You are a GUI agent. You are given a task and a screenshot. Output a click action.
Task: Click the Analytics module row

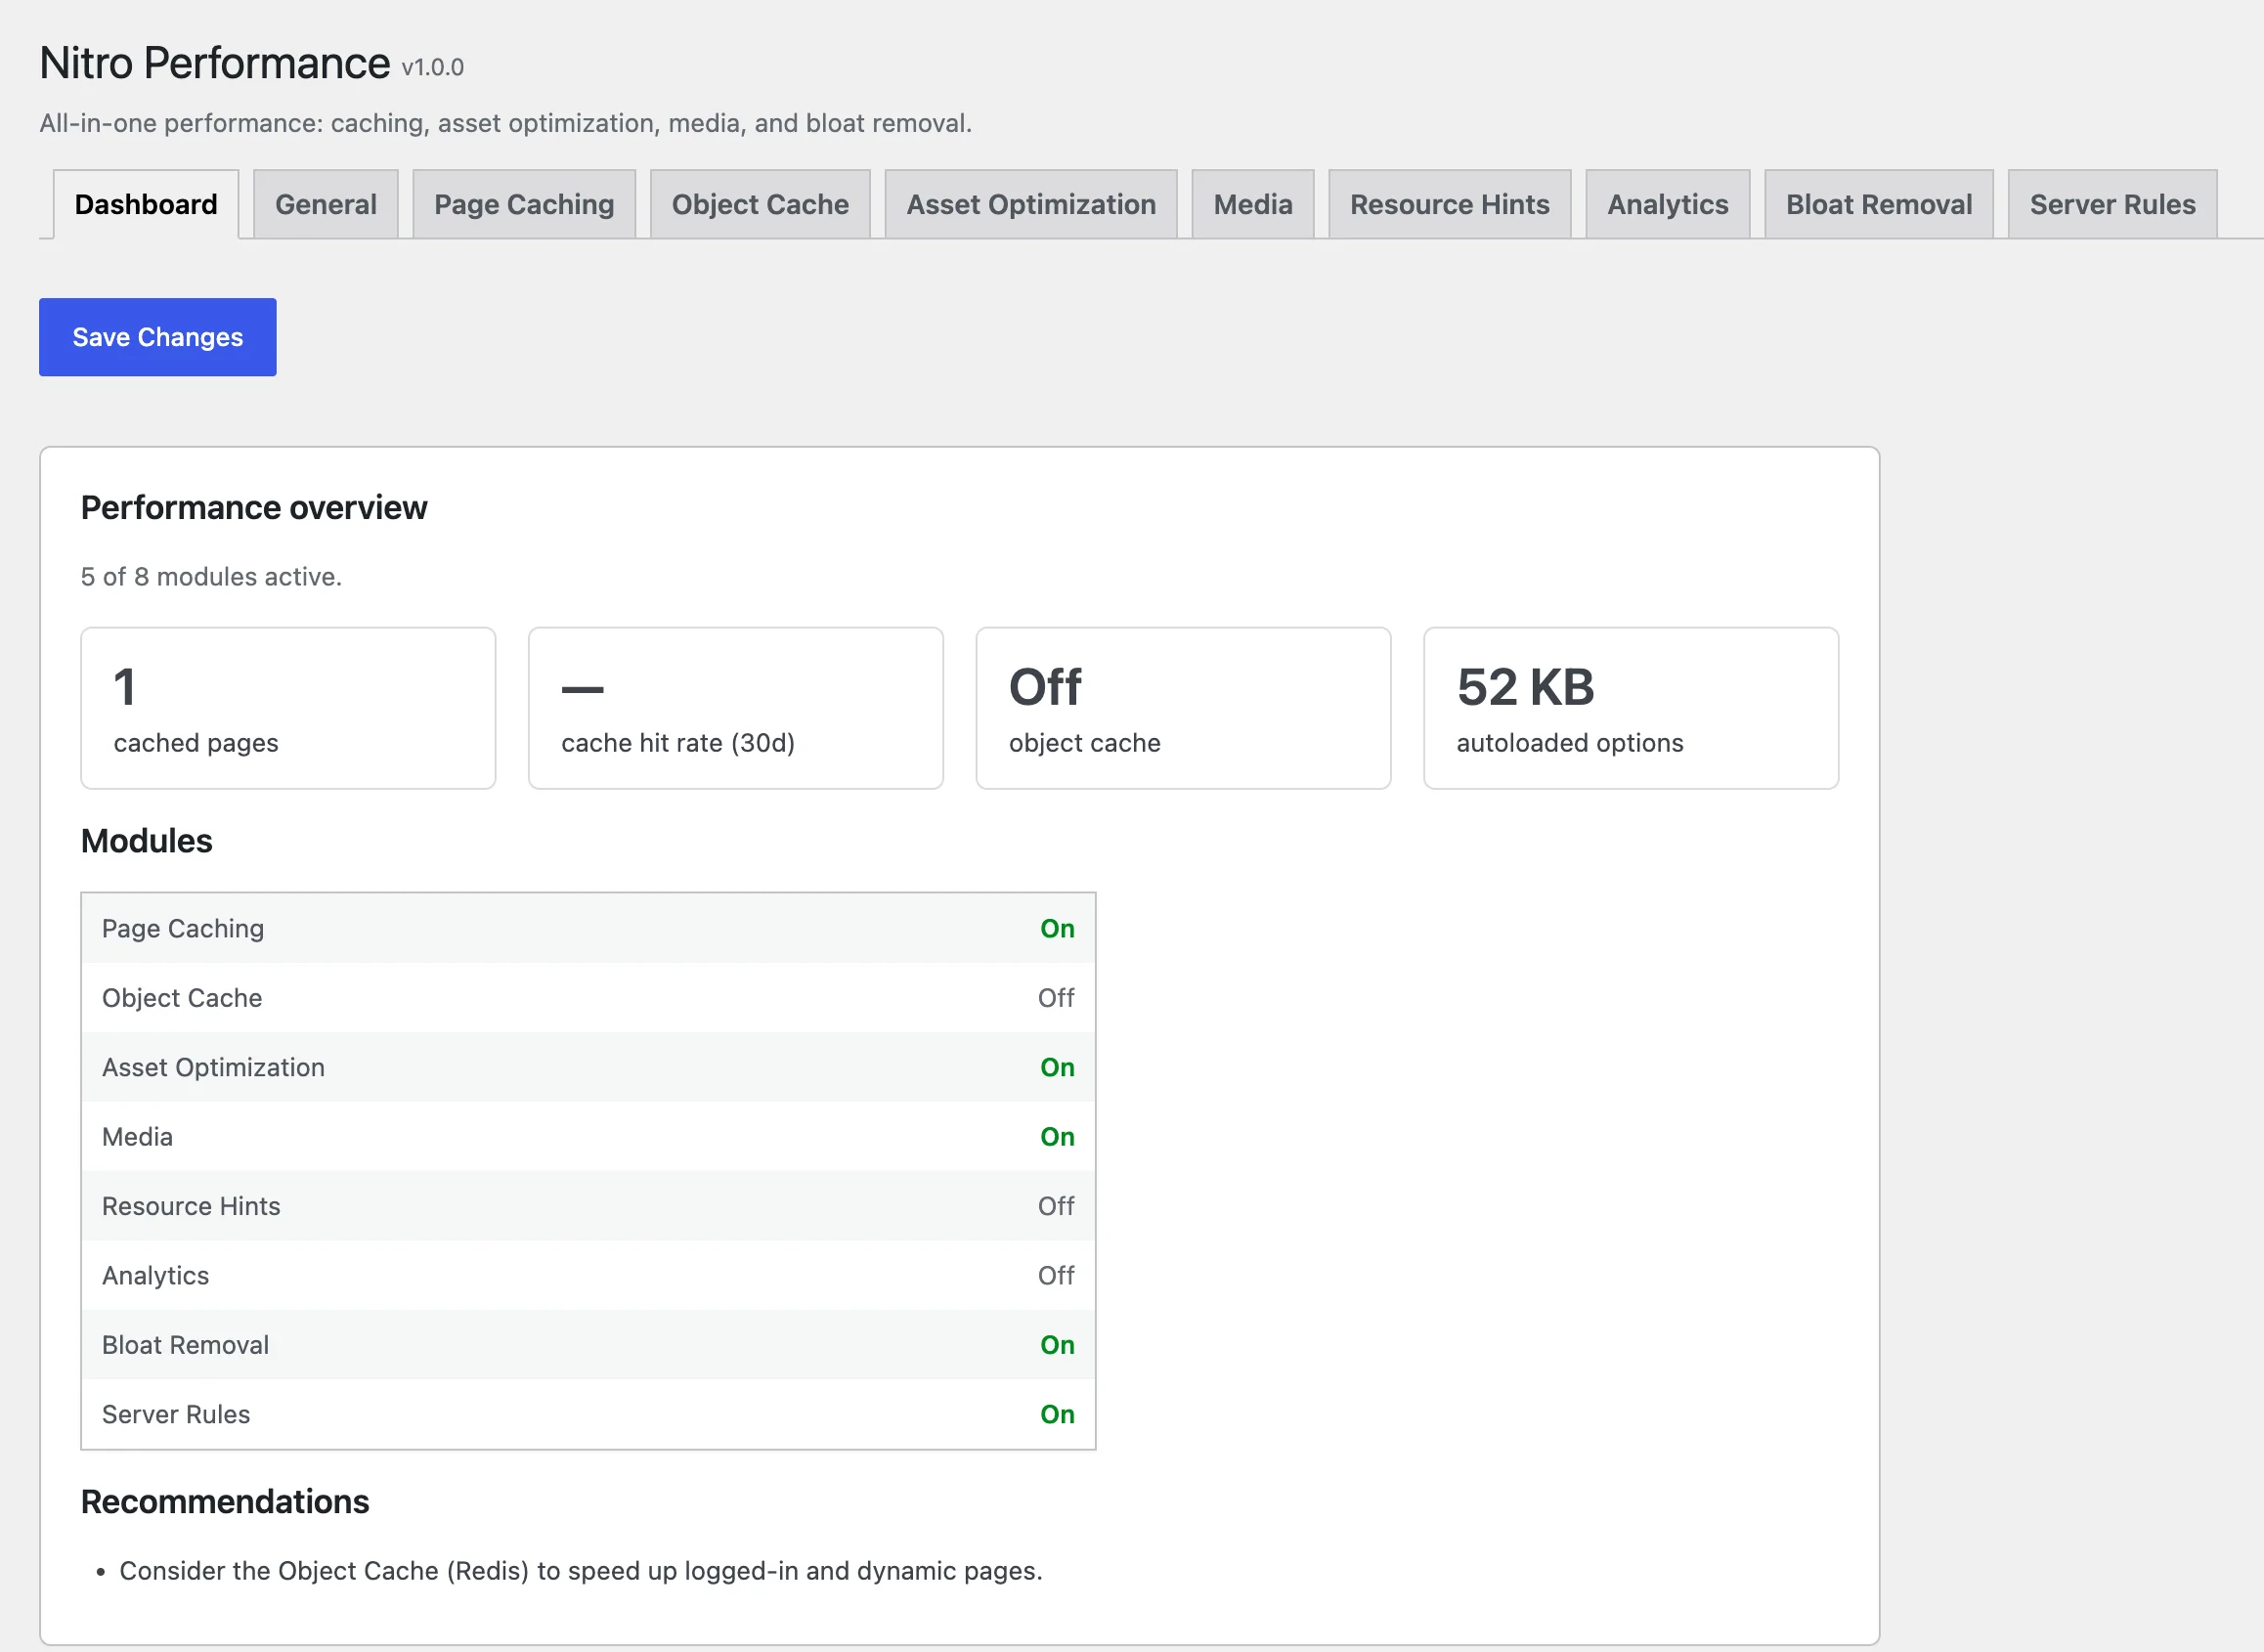click(x=588, y=1276)
